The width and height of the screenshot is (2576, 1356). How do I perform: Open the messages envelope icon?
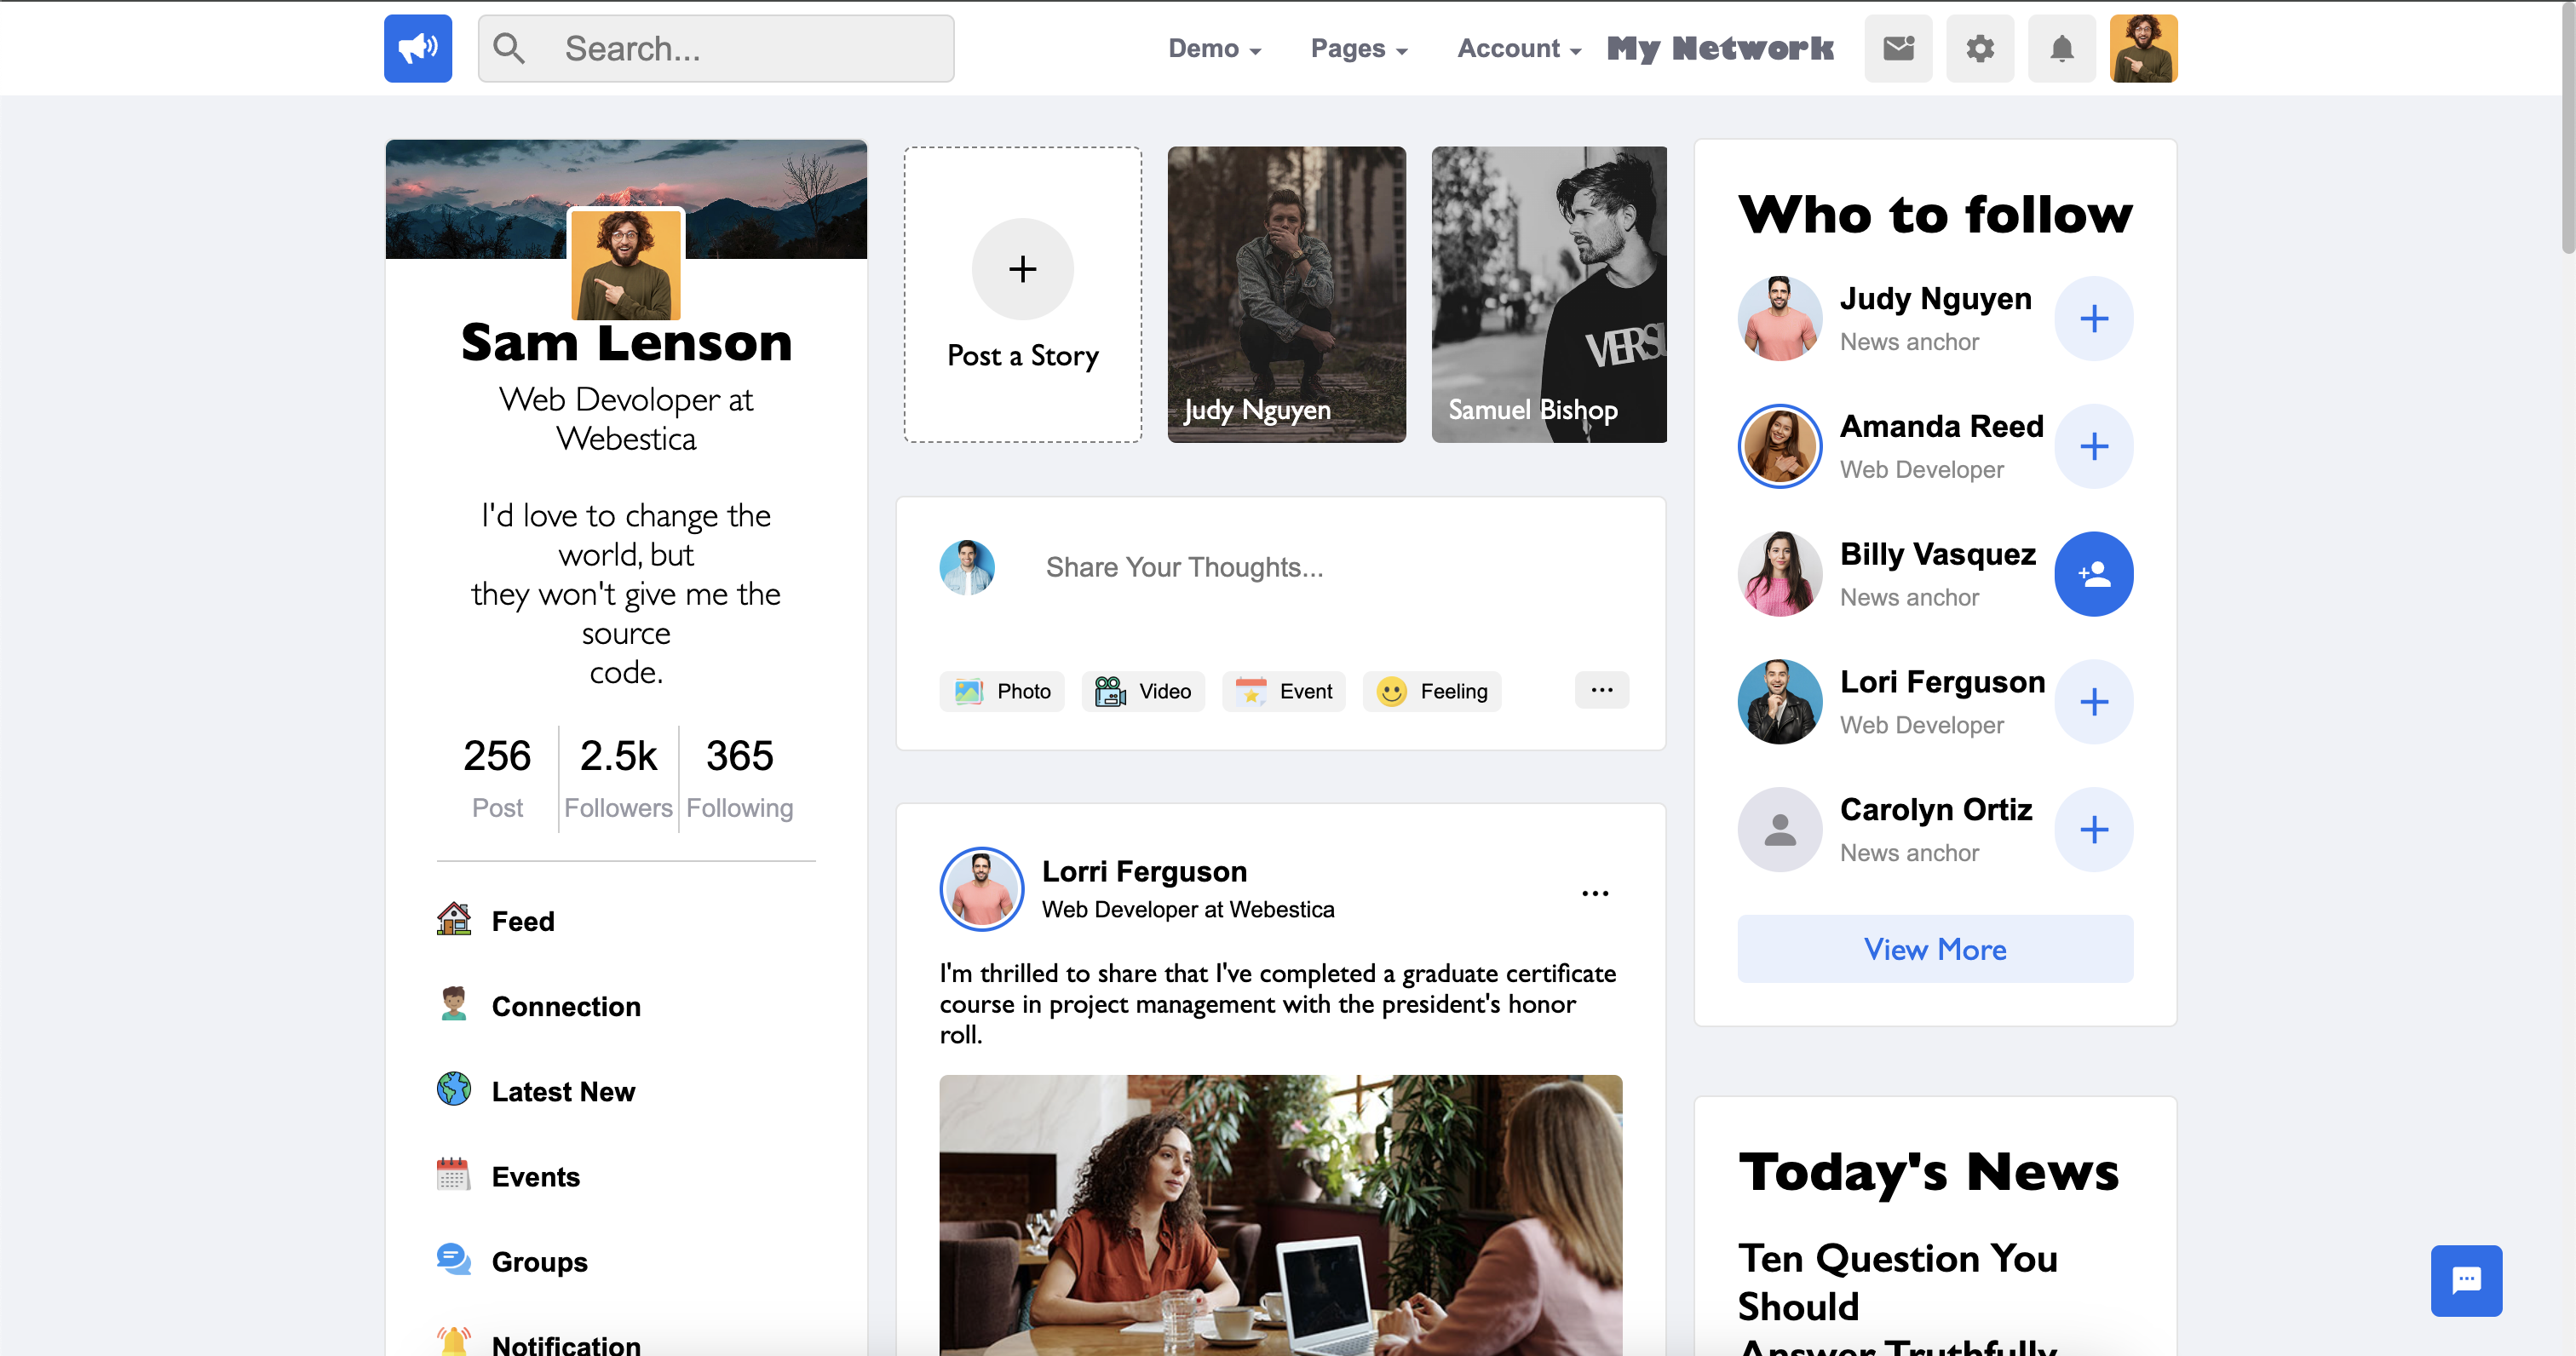click(1898, 48)
